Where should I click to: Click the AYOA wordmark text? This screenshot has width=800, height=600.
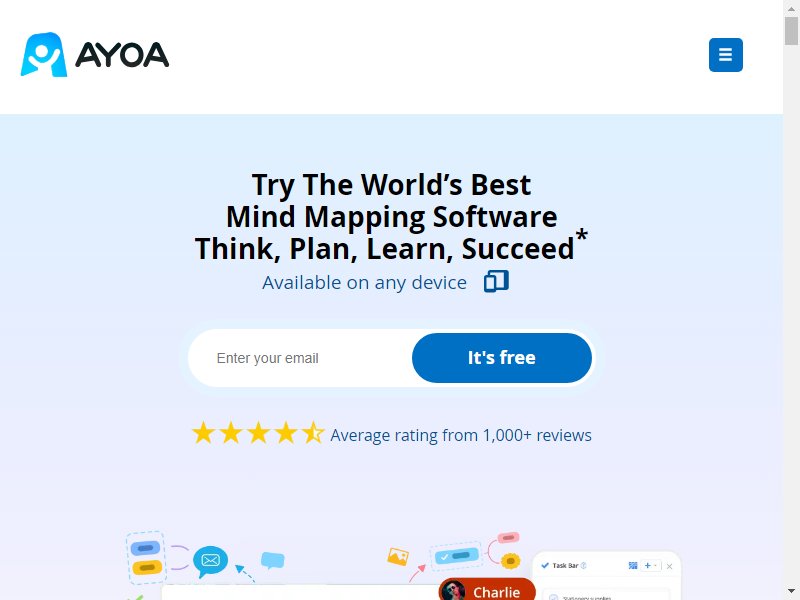point(122,55)
